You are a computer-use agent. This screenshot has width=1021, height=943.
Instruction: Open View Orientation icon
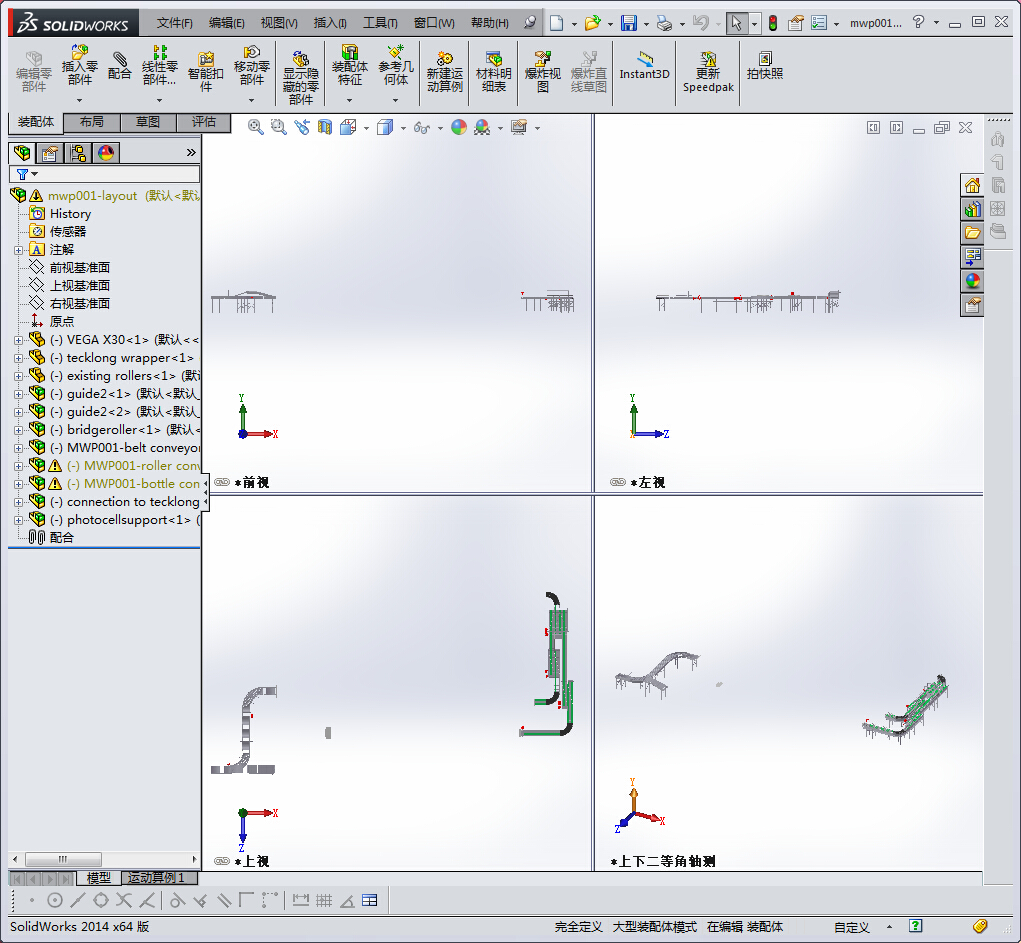point(348,127)
